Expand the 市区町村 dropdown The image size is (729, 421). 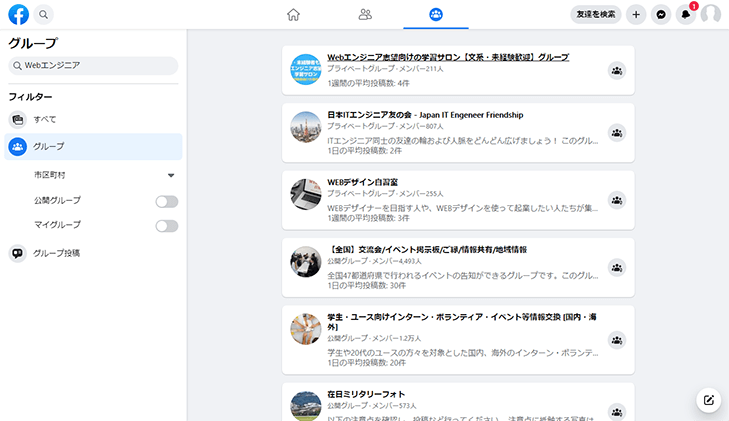tap(171, 176)
